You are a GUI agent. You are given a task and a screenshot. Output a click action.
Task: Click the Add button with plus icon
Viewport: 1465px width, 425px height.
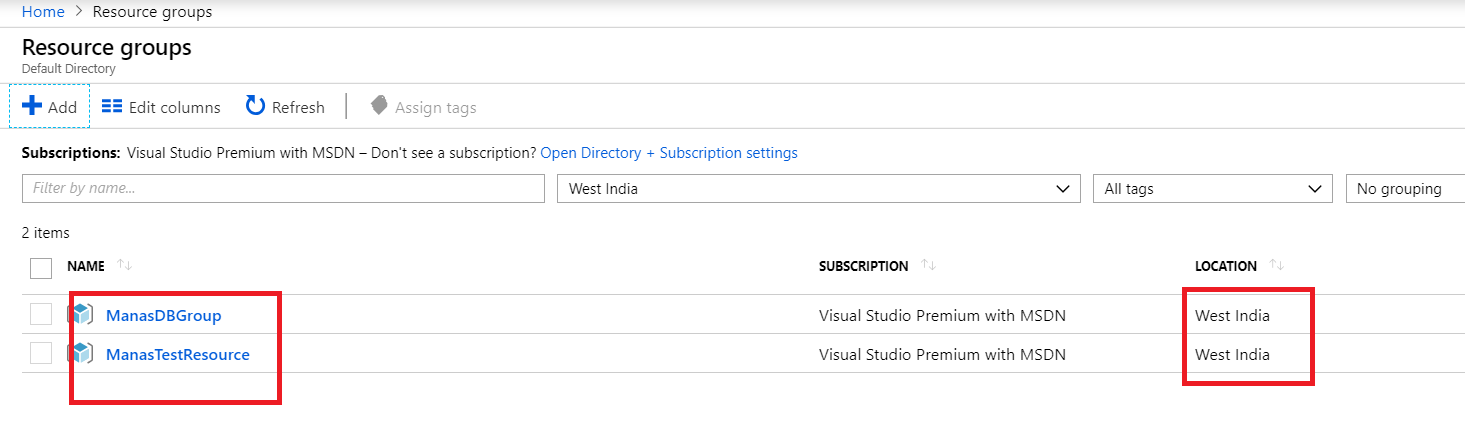coord(49,106)
